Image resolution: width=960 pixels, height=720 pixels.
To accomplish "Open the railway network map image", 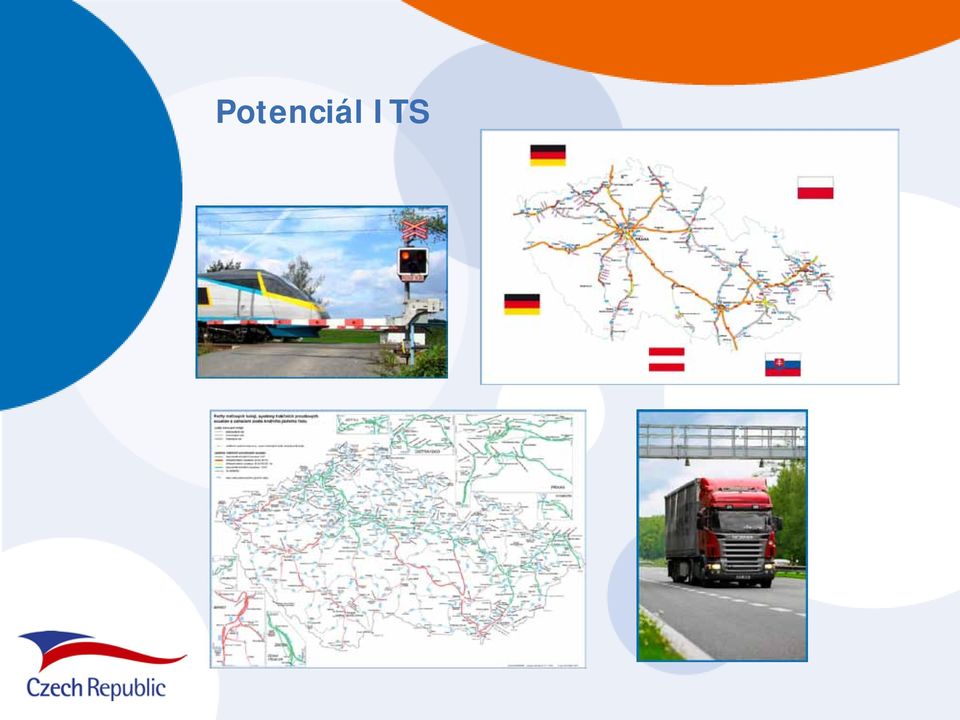I will click(398, 539).
